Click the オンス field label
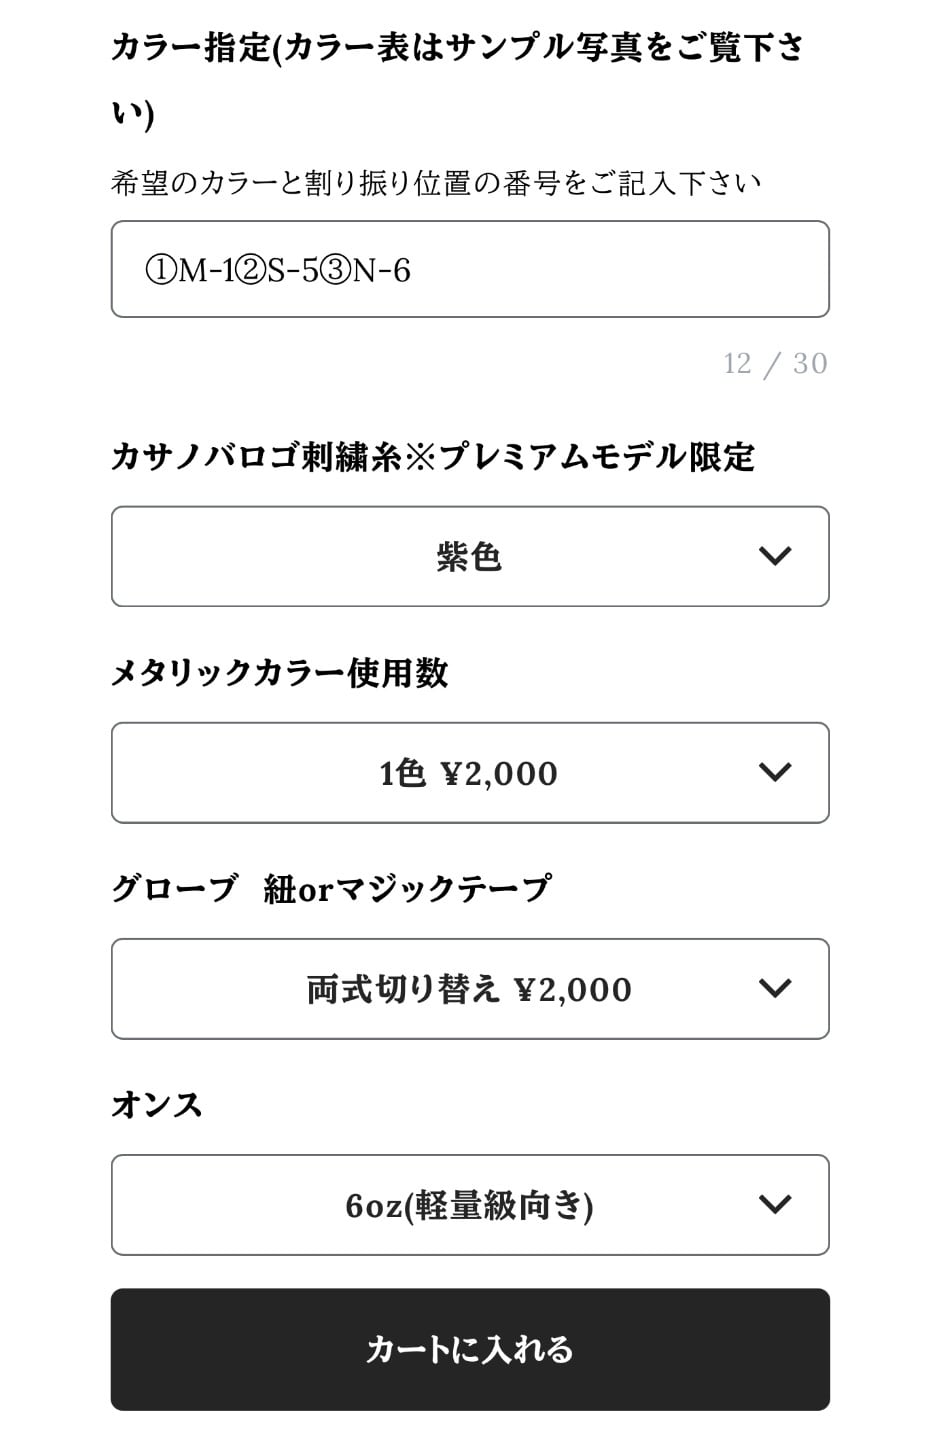This screenshot has width=943, height=1432. (x=157, y=1105)
